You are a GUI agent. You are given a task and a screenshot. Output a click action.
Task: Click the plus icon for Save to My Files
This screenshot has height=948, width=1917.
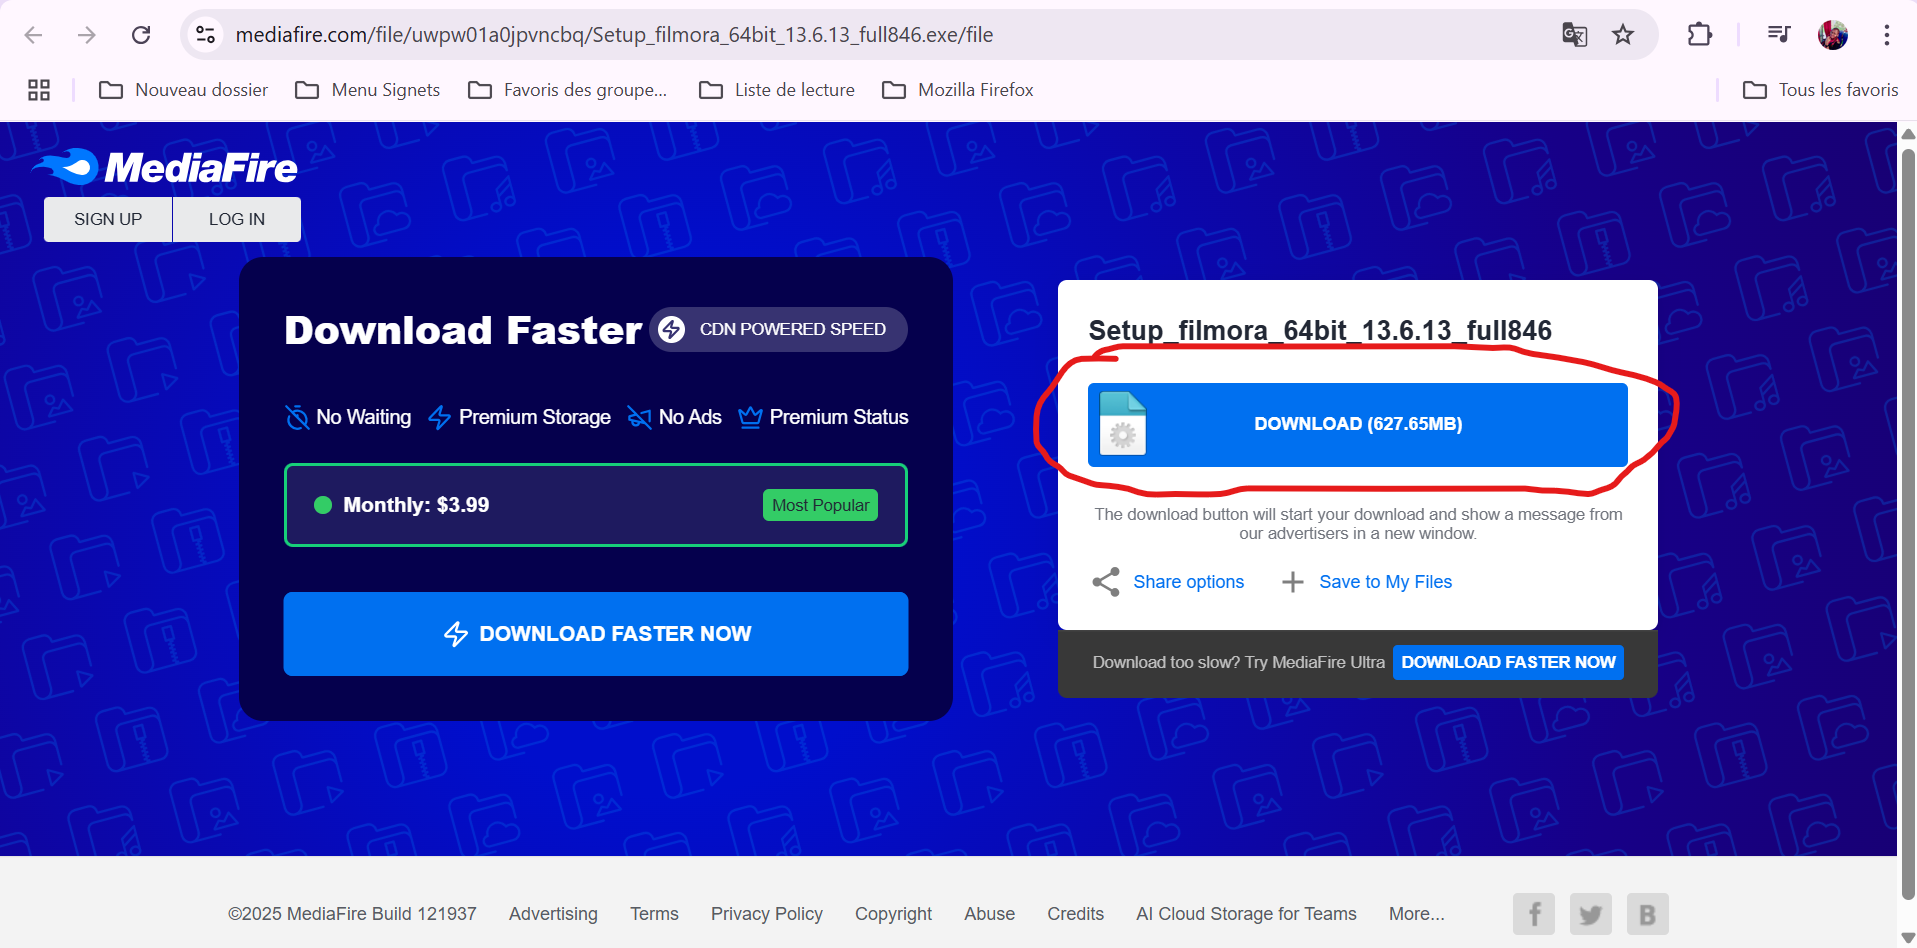tap(1292, 582)
